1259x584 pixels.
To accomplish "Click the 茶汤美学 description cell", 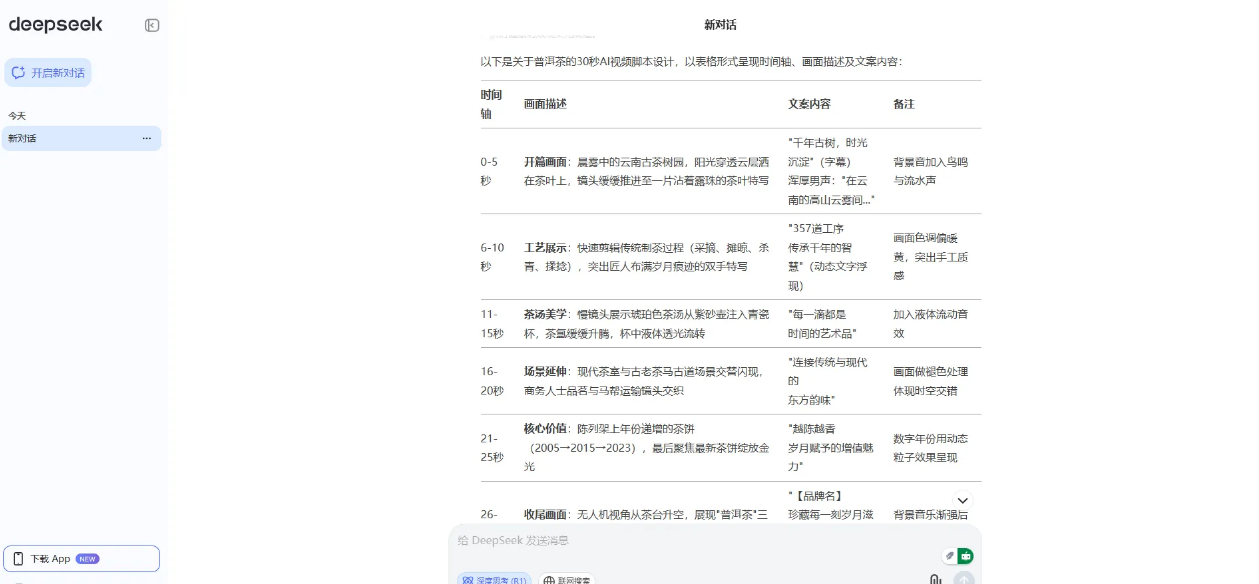I will (647, 324).
